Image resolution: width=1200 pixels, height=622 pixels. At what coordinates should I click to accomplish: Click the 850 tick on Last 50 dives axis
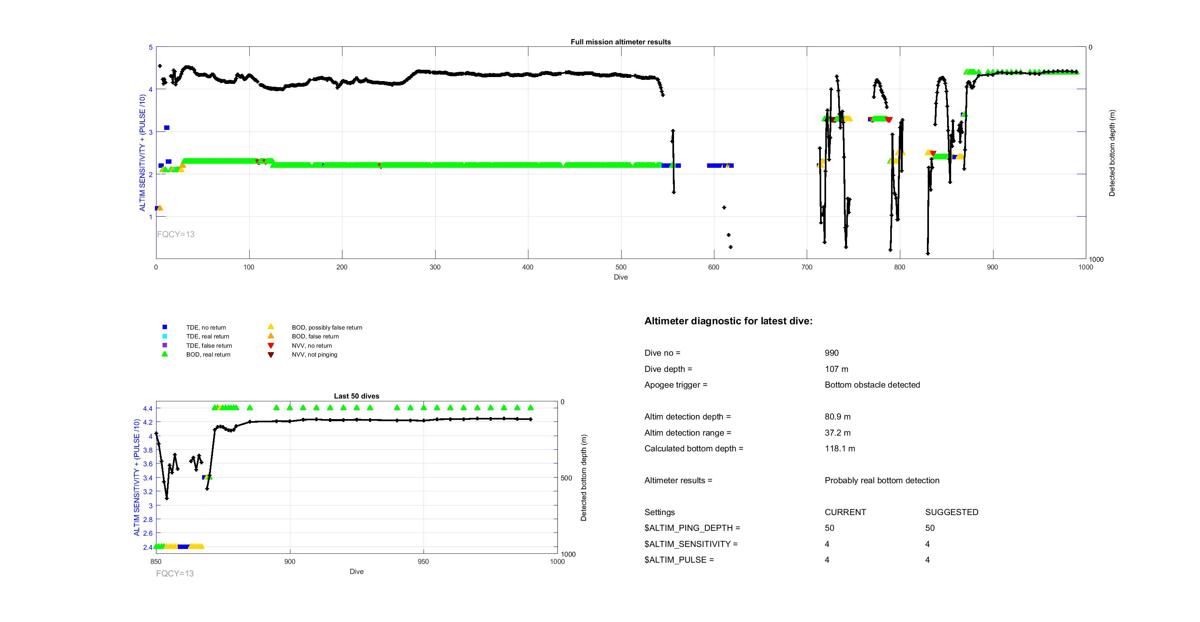(157, 562)
